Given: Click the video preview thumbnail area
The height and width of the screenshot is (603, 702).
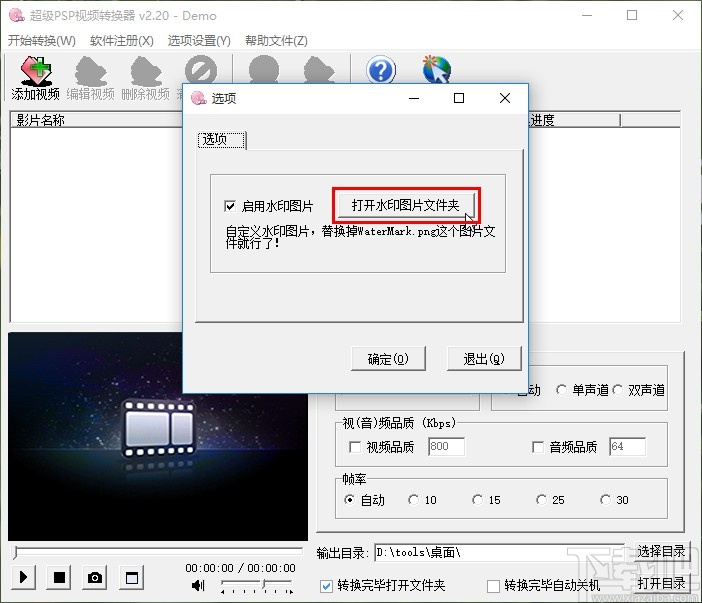Looking at the screenshot, I should tap(158, 436).
